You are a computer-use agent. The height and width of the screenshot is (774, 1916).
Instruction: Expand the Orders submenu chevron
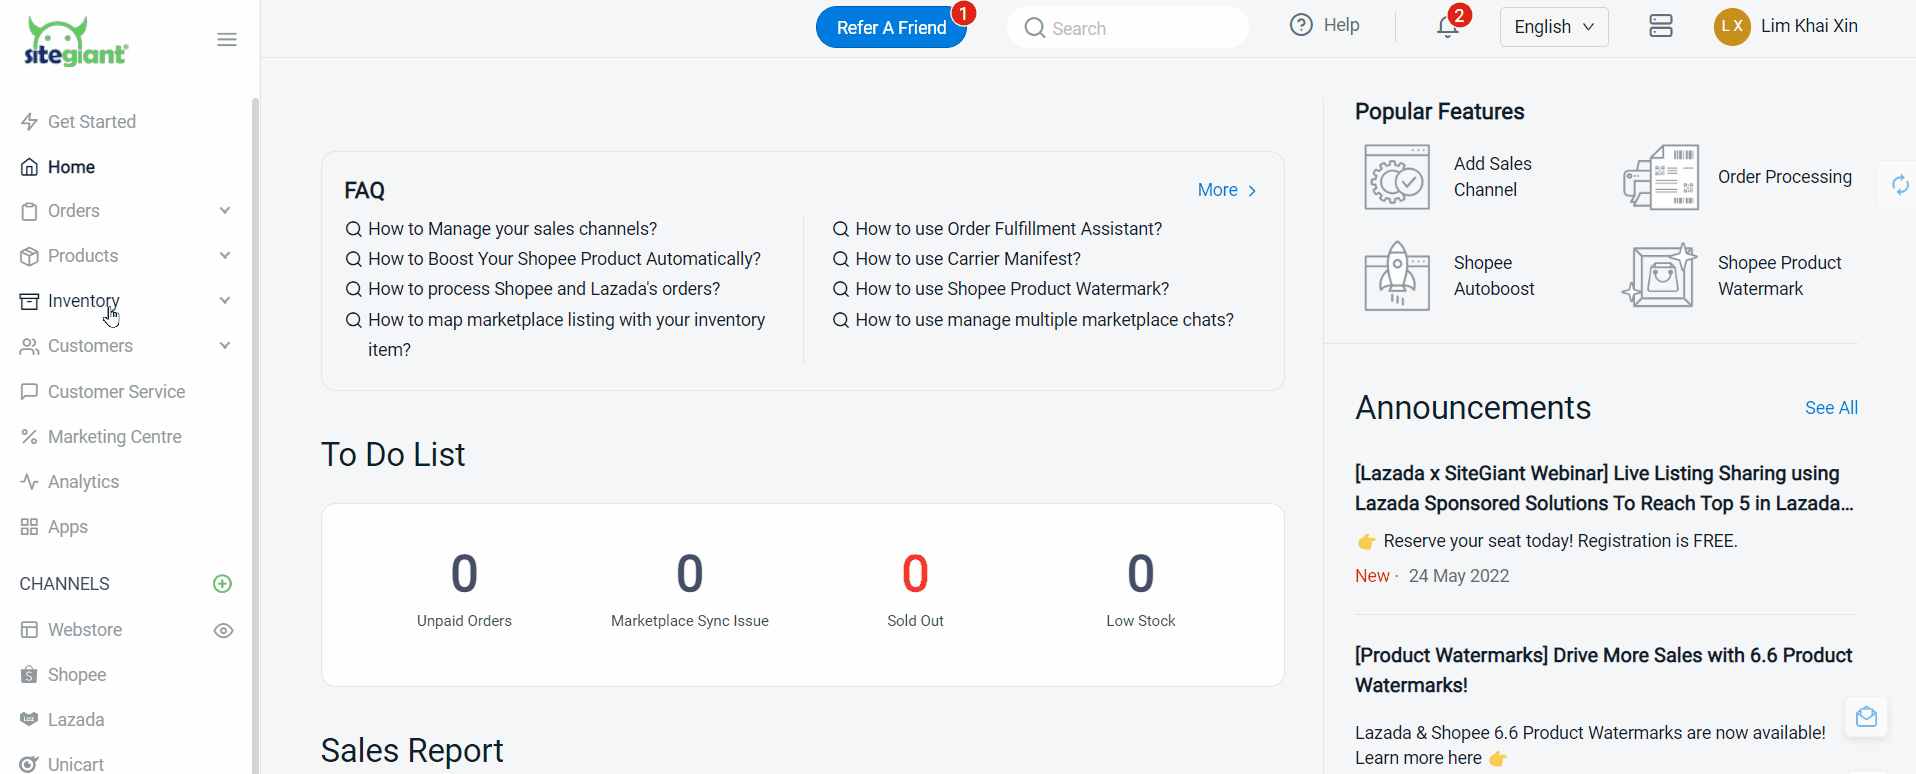click(225, 211)
